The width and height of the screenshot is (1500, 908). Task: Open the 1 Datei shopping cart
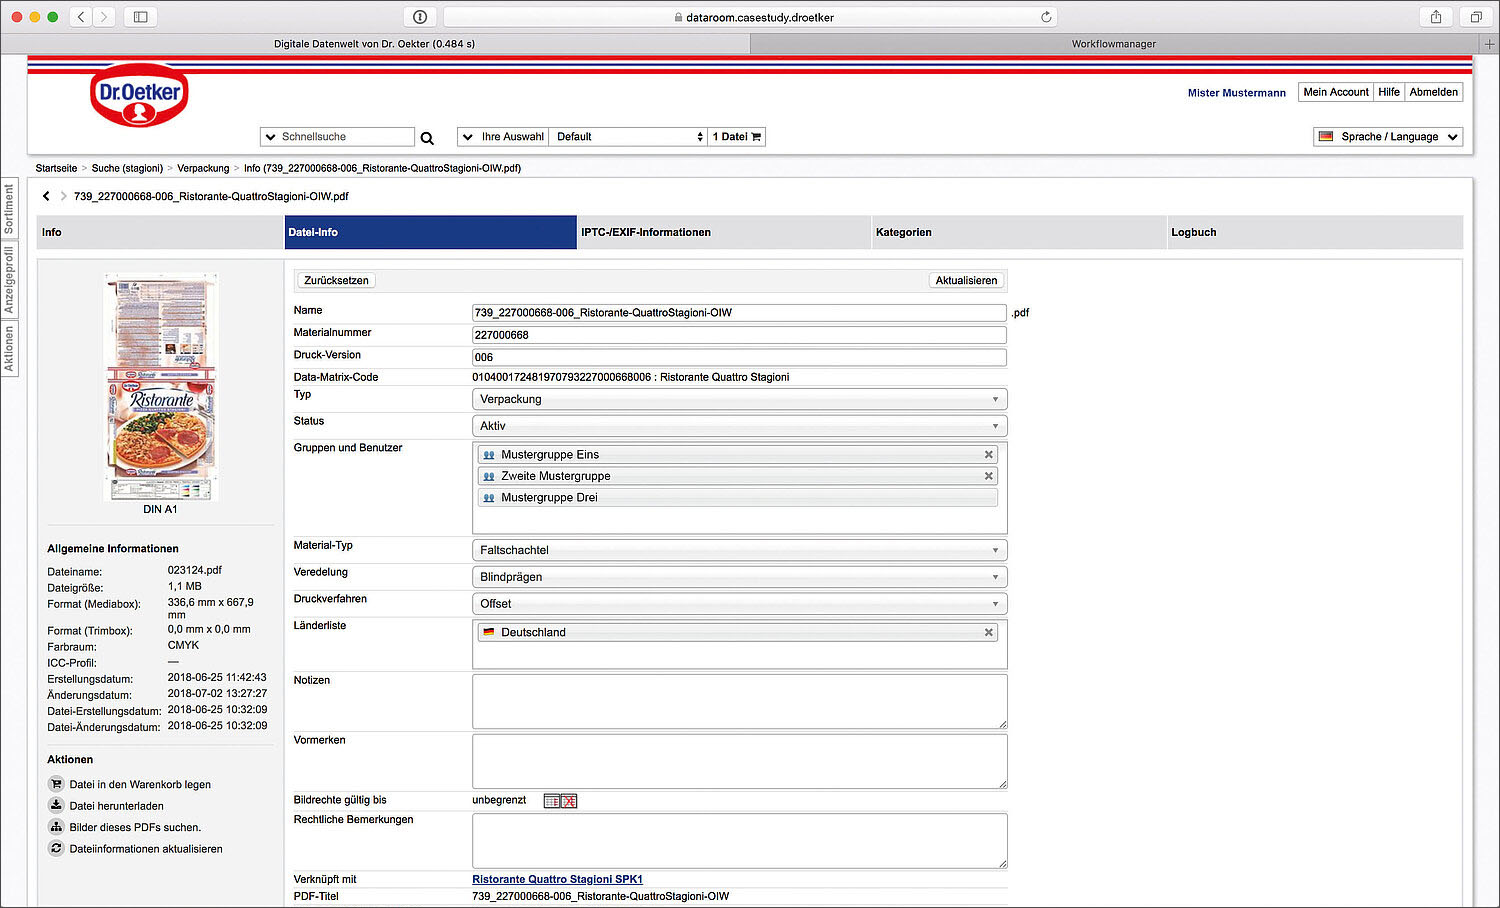click(x=737, y=137)
